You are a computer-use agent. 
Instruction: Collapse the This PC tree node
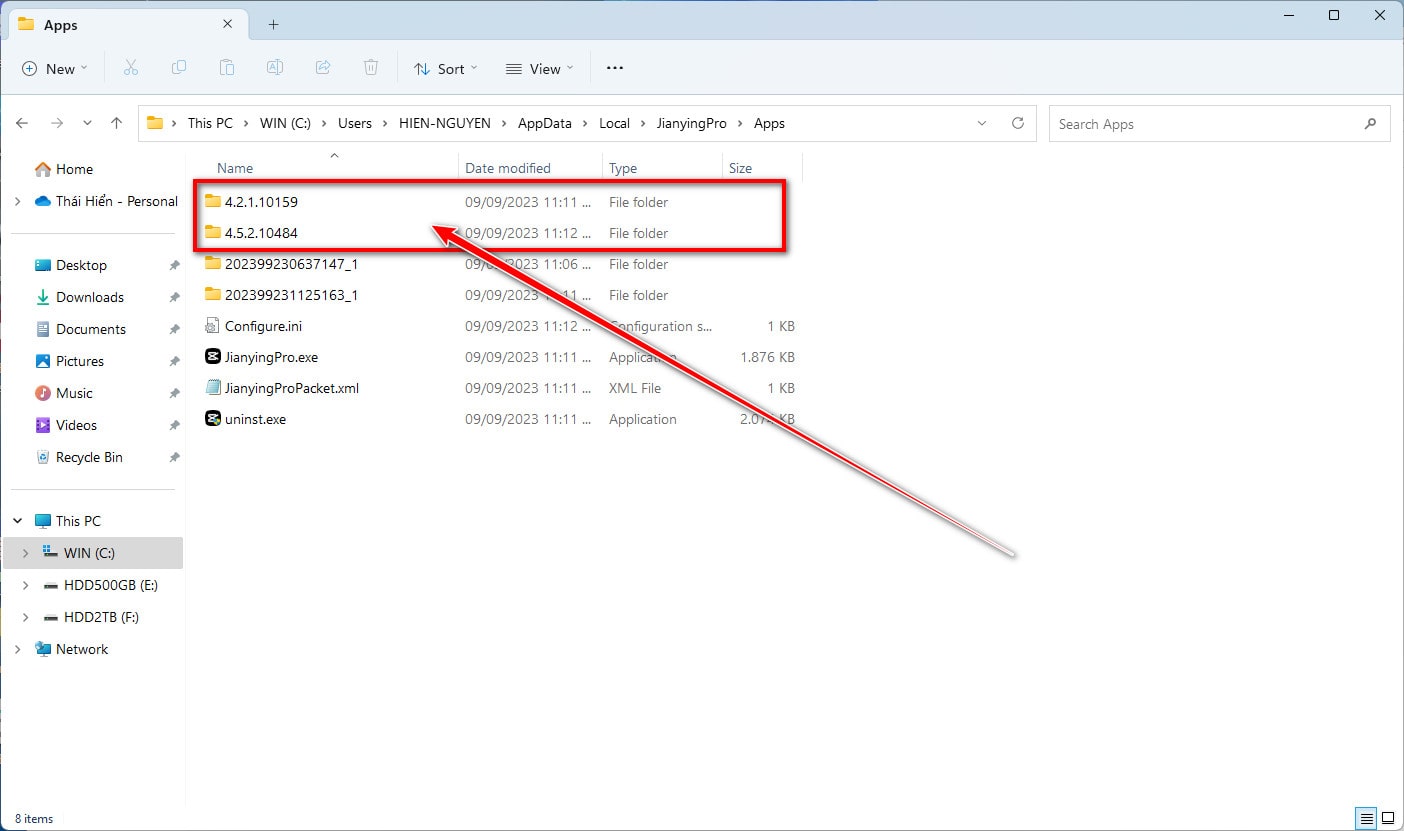click(x=17, y=521)
